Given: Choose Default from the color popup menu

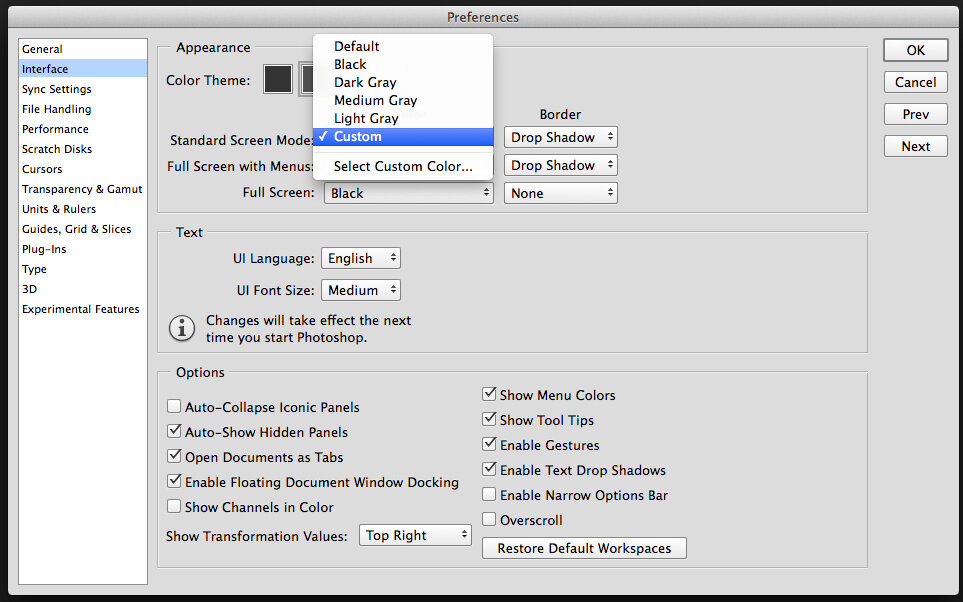Looking at the screenshot, I should coord(403,46).
